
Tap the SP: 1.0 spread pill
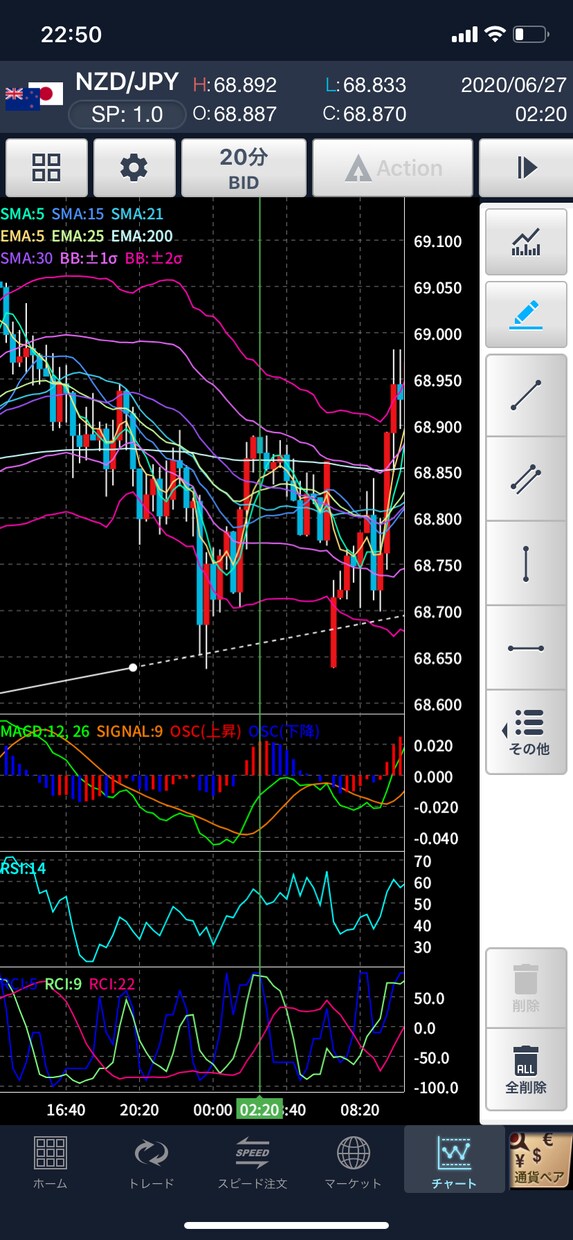tap(127, 114)
